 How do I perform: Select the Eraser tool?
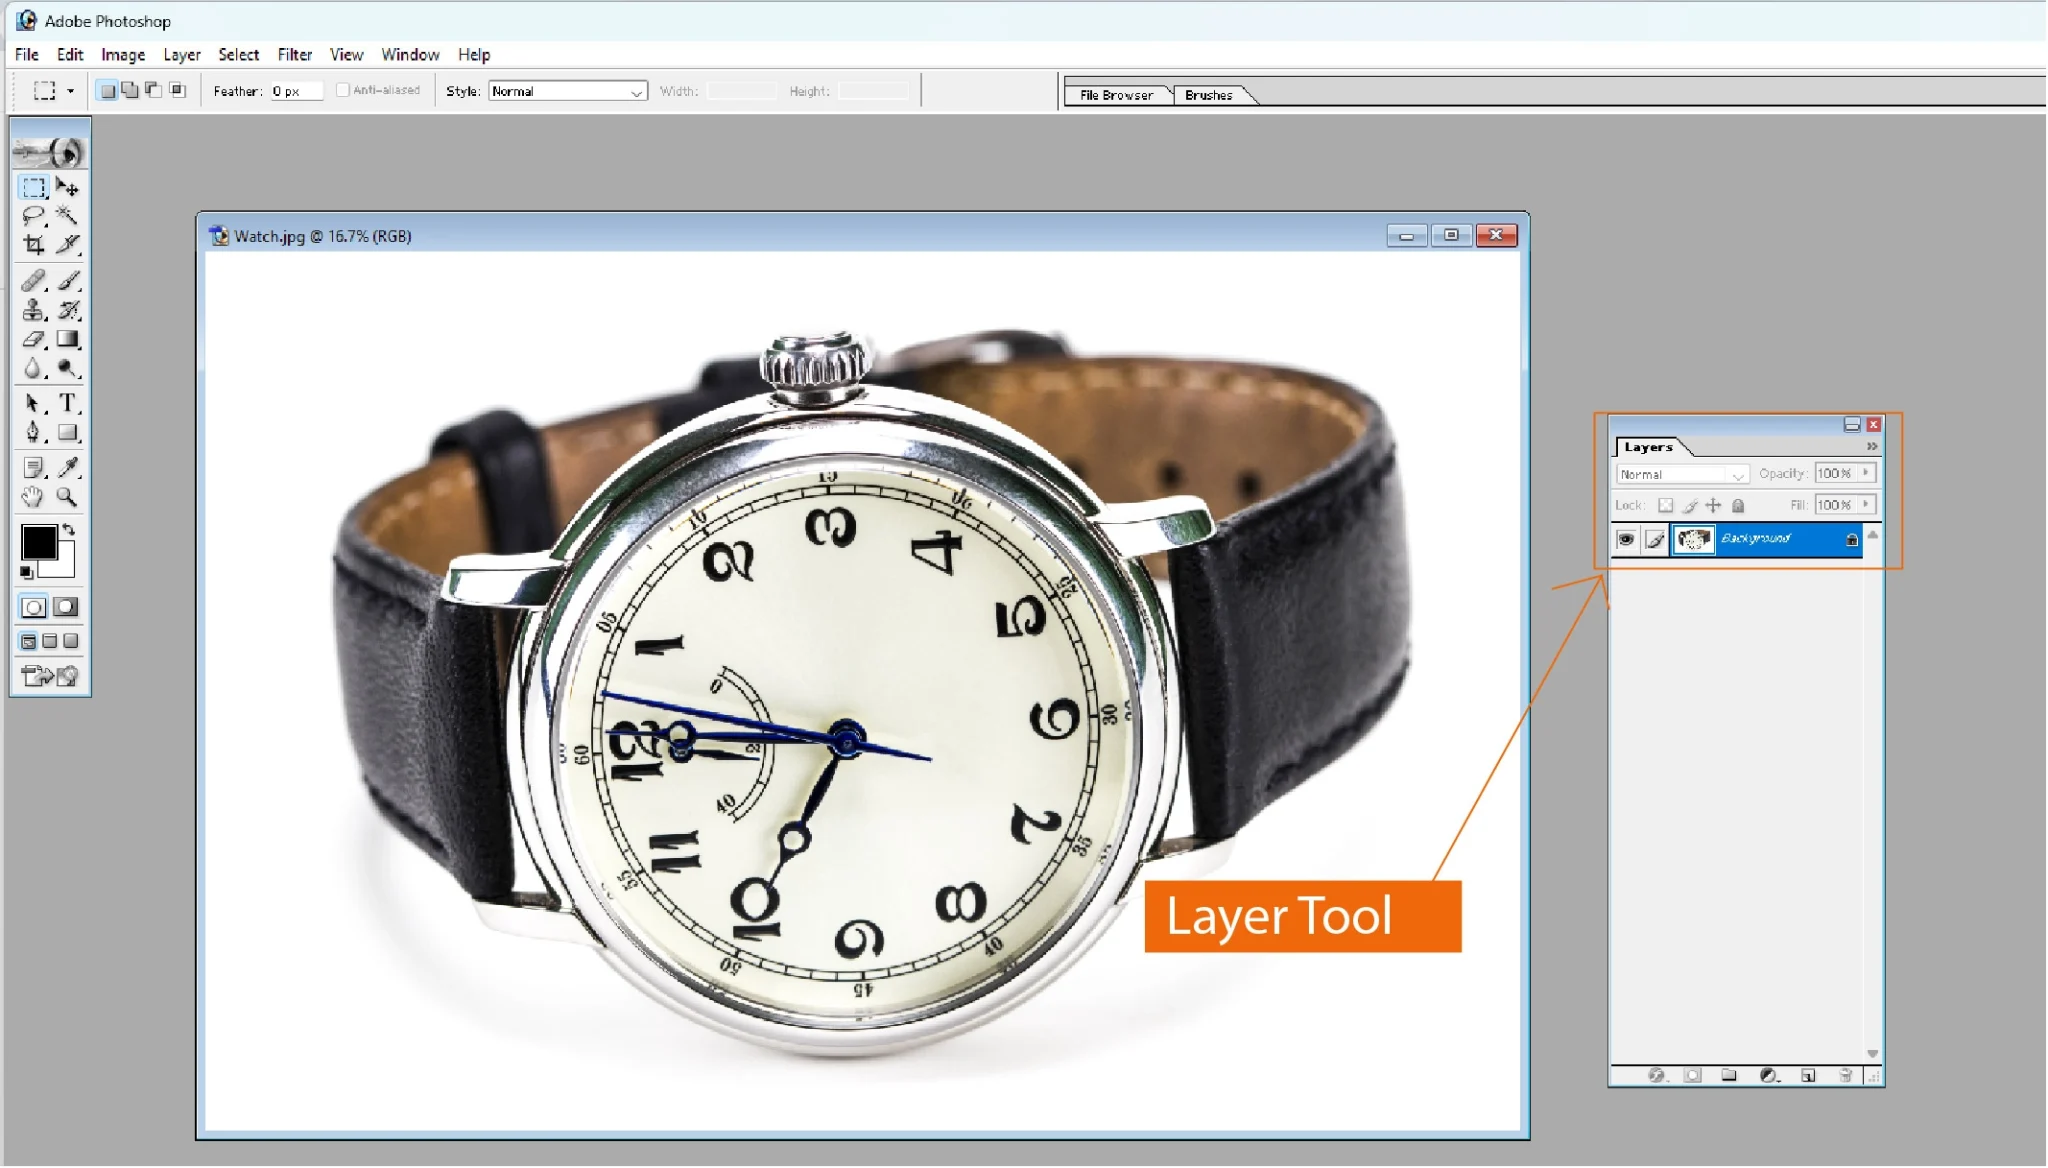(33, 339)
